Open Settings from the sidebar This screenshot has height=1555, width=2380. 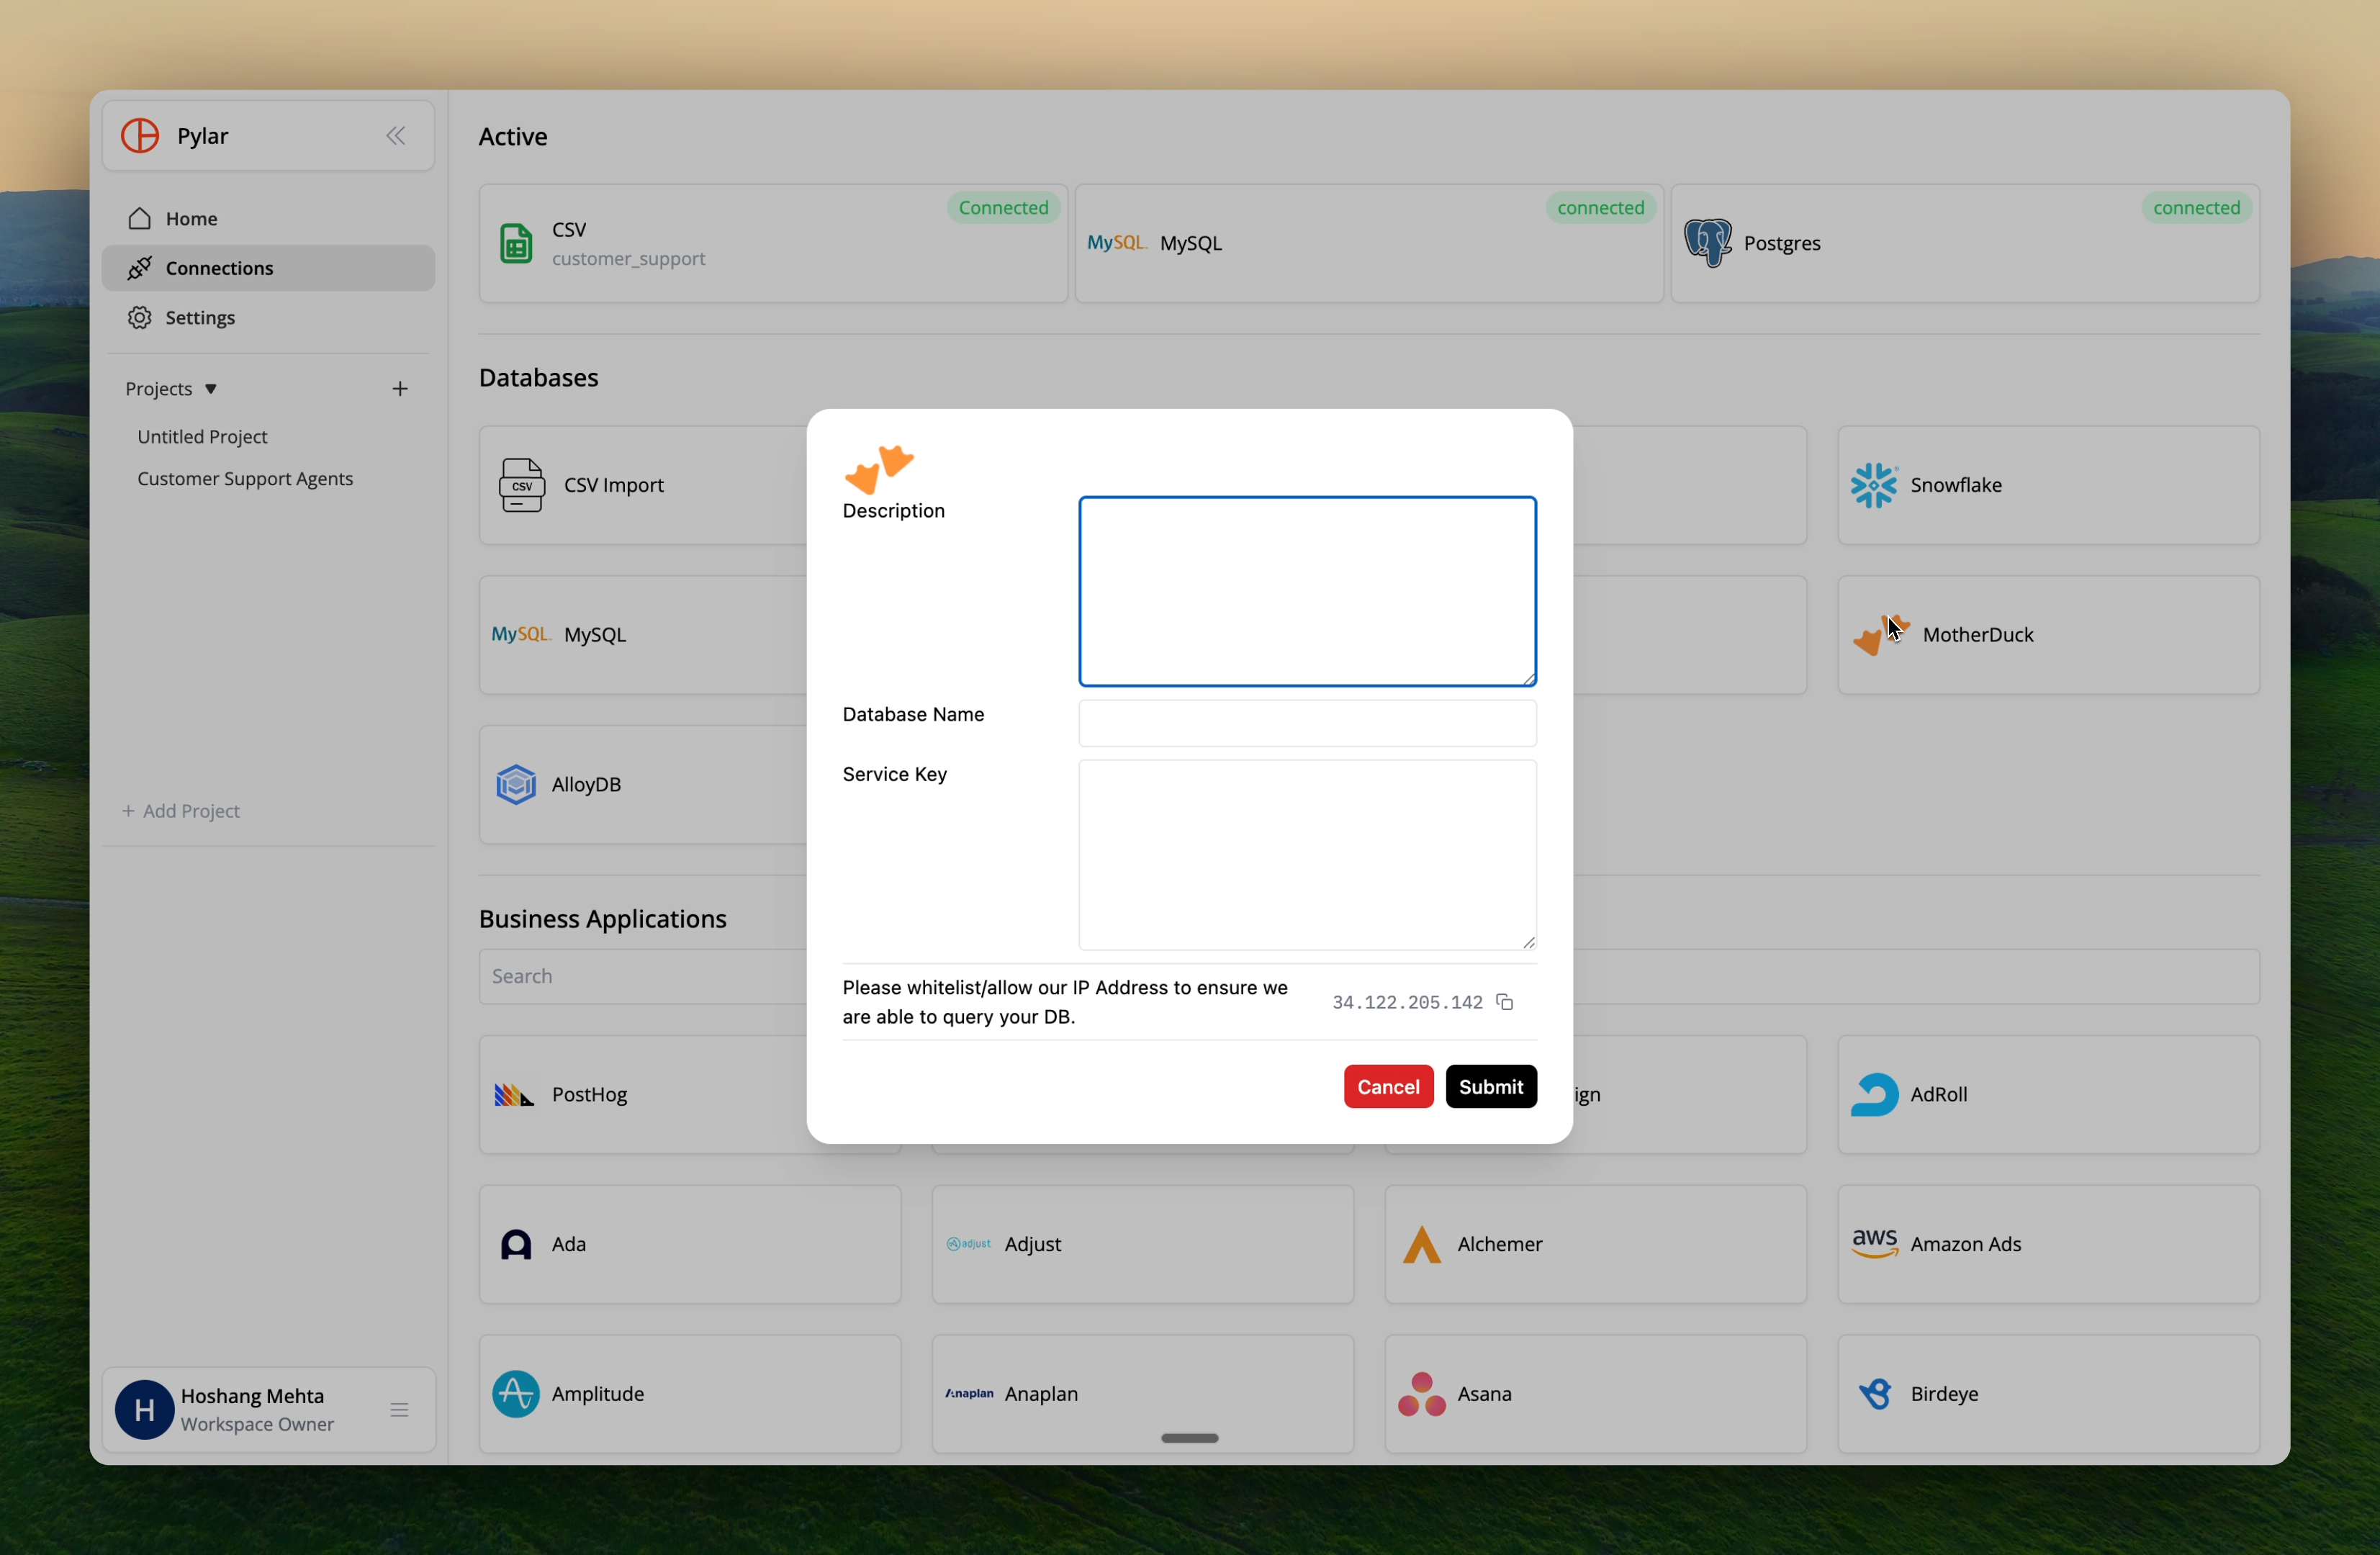point(199,317)
